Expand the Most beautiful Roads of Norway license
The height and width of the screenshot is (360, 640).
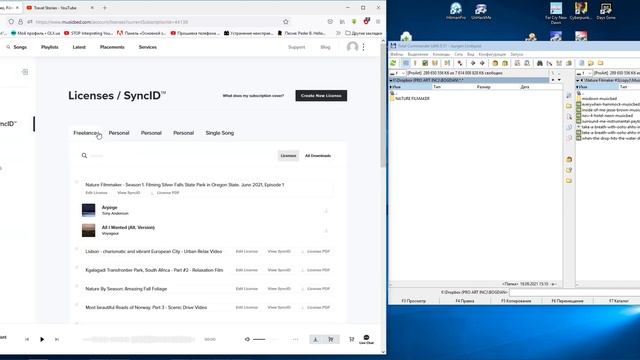pos(77,305)
